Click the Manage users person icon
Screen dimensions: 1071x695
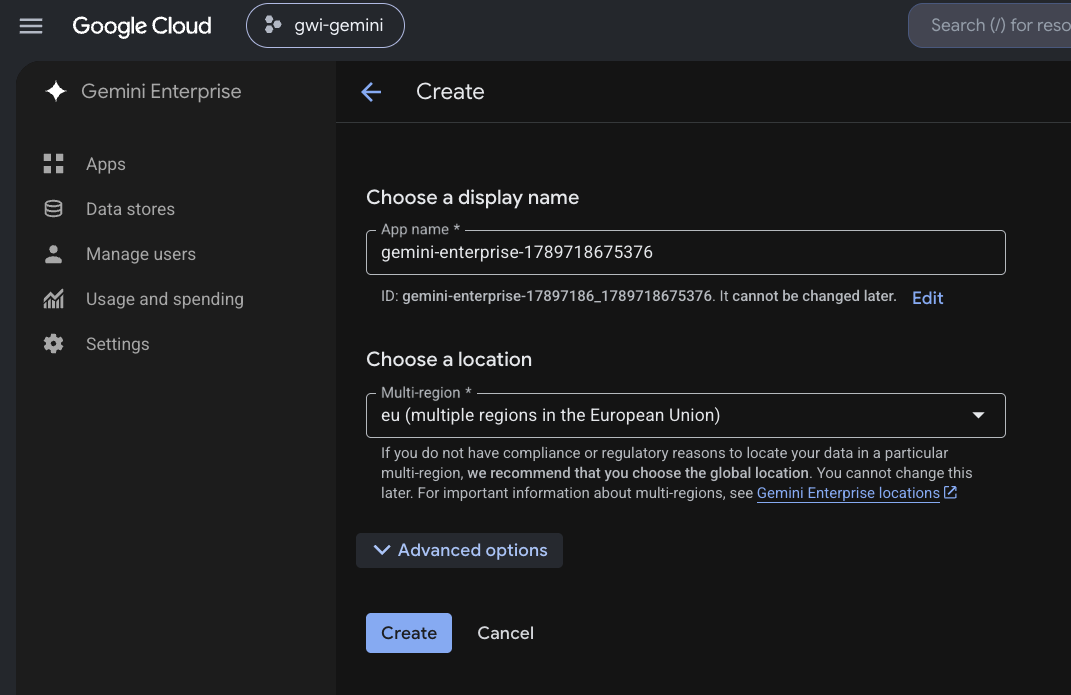pos(53,254)
